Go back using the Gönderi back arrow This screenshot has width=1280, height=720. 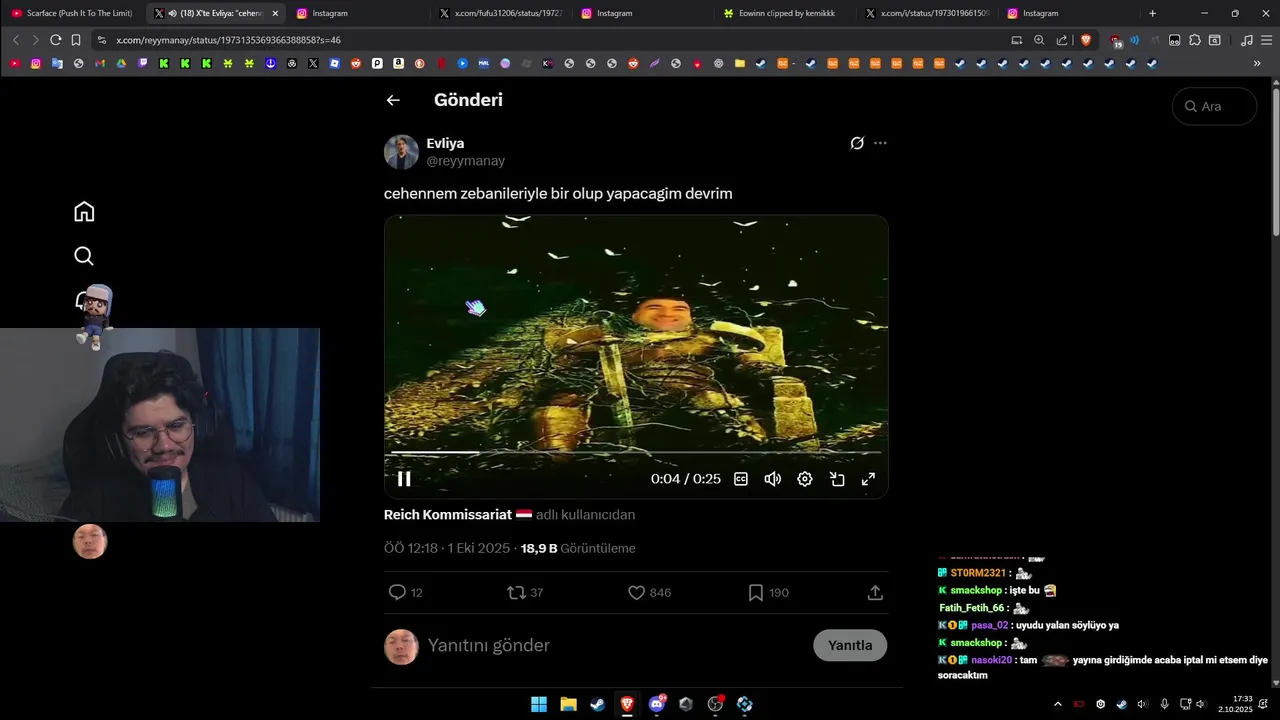(x=393, y=100)
